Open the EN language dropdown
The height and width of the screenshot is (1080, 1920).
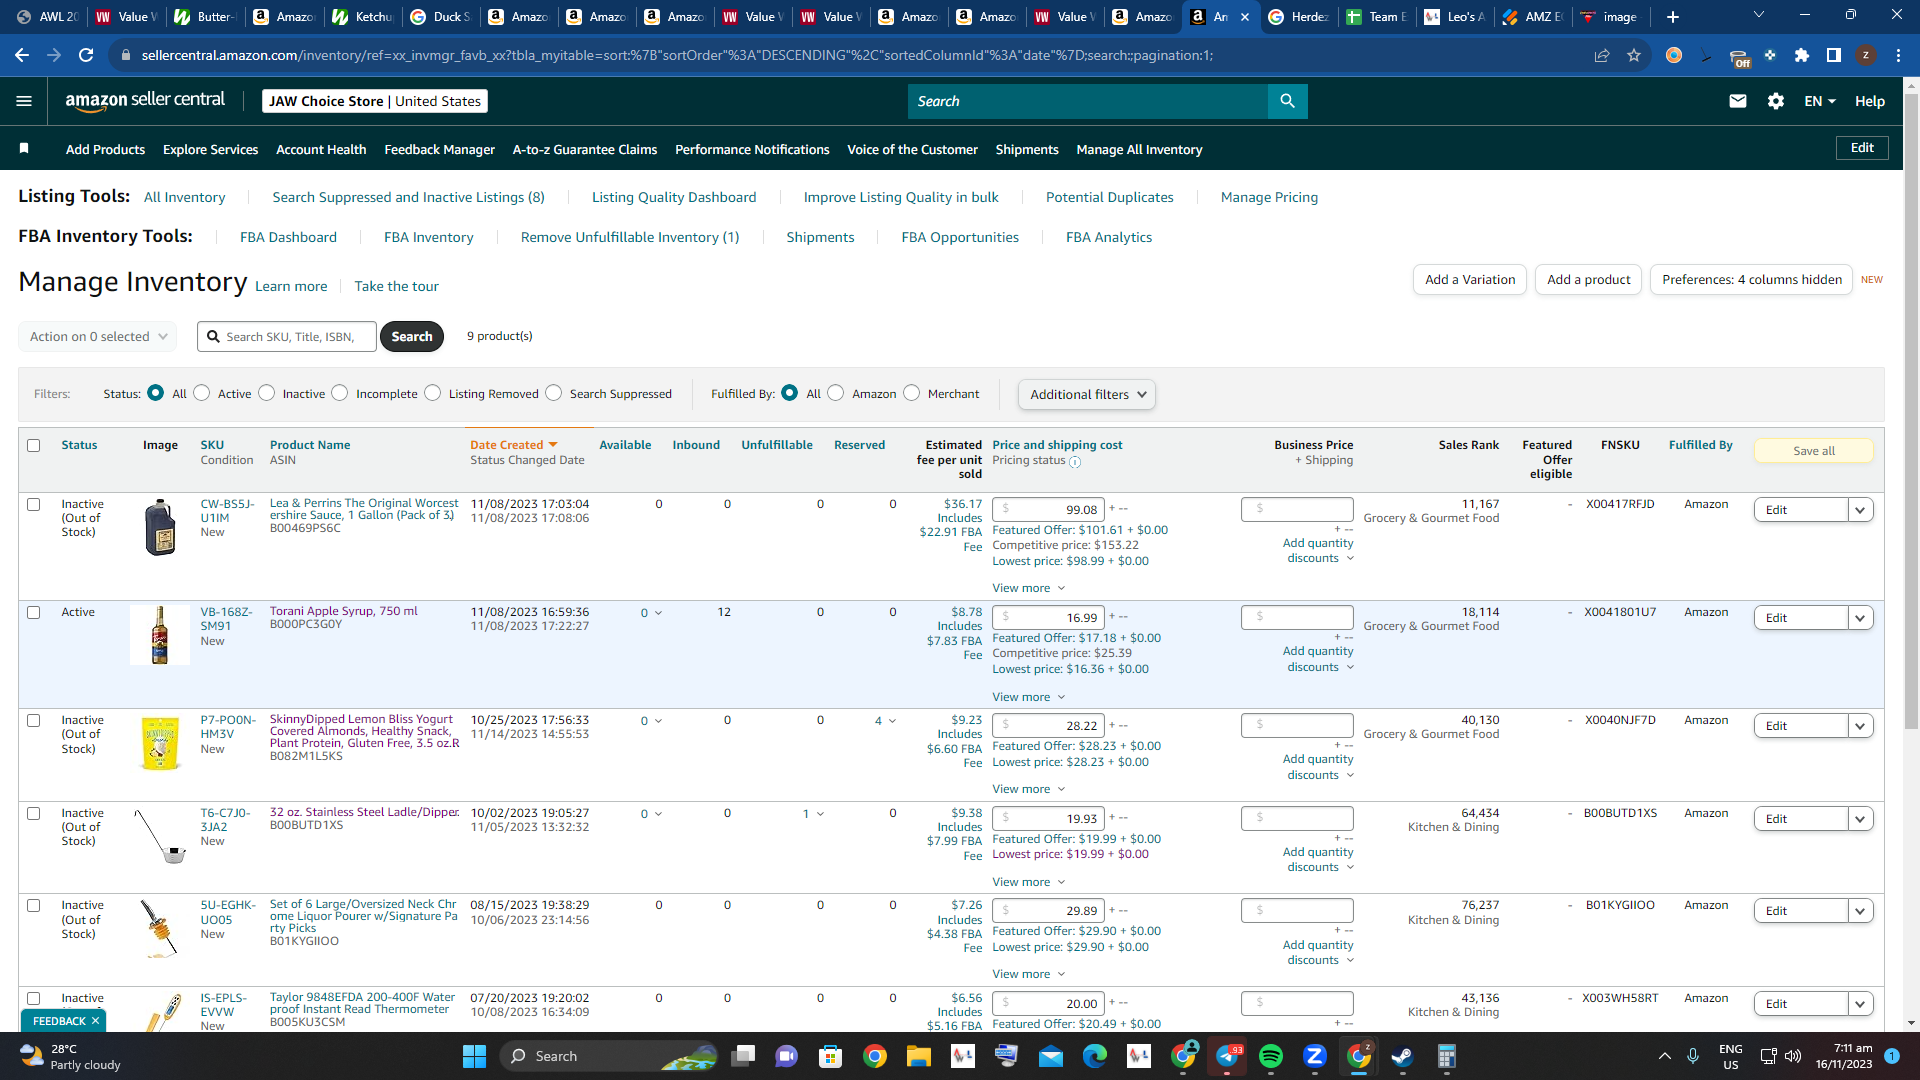pos(1820,101)
